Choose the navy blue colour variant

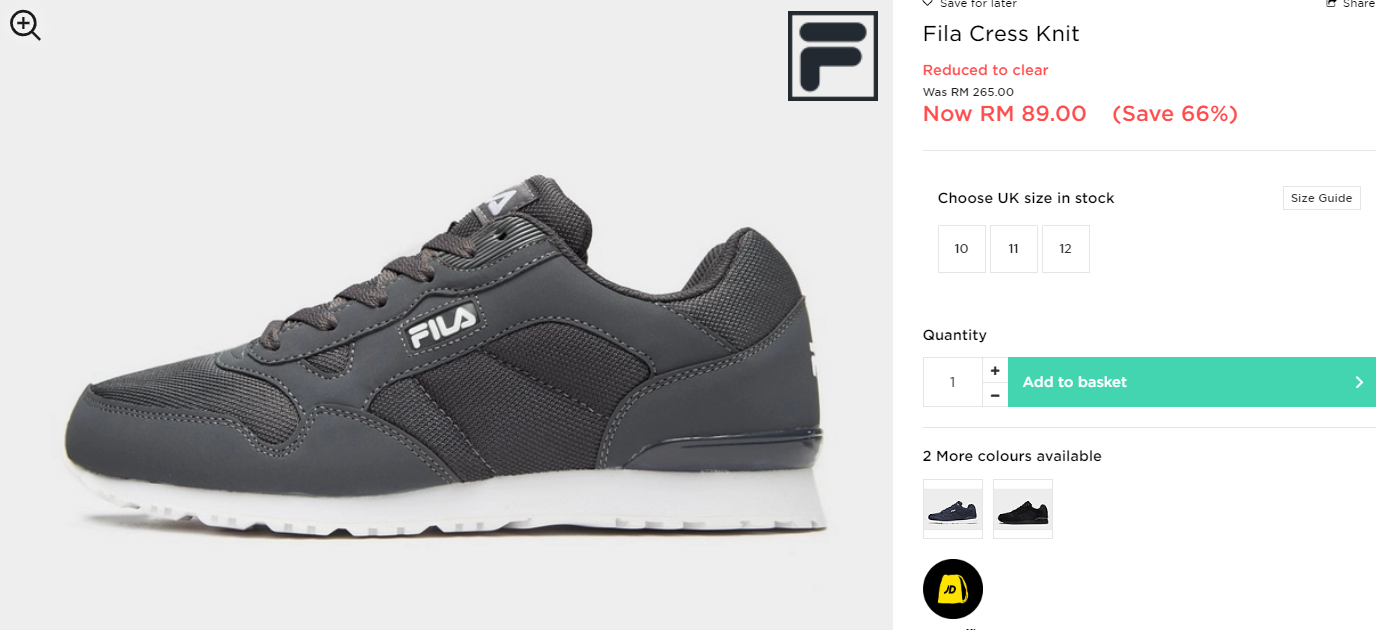click(x=953, y=509)
